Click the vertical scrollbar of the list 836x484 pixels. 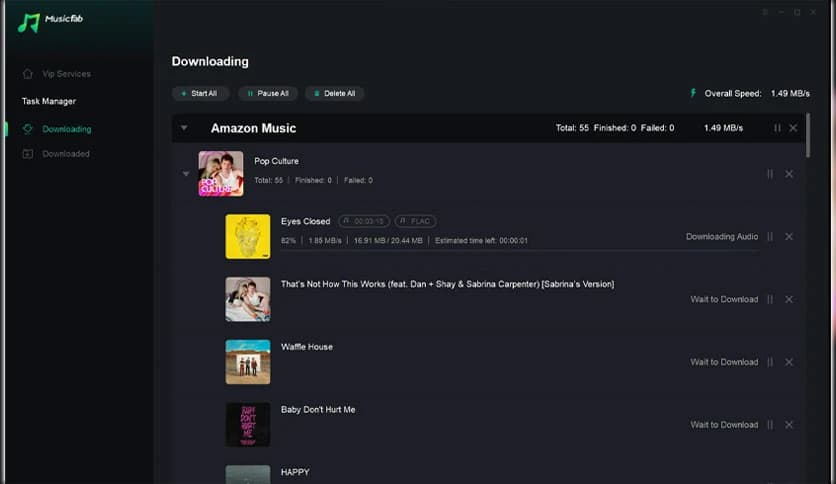[x=808, y=136]
